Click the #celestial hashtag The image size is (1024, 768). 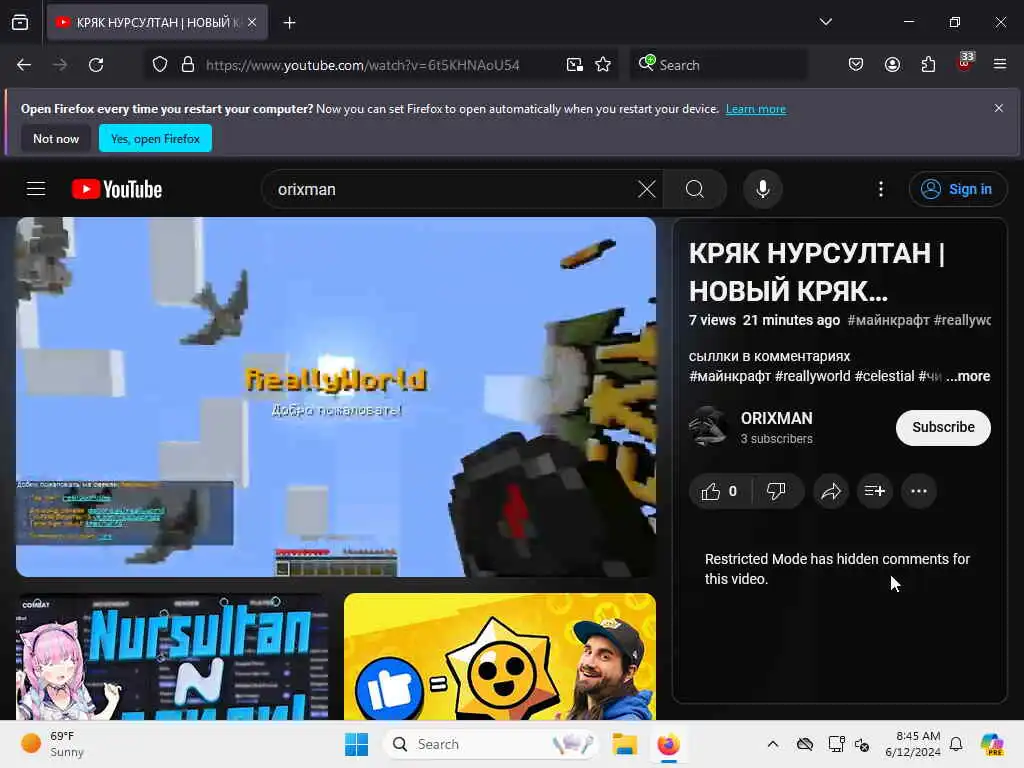884,376
